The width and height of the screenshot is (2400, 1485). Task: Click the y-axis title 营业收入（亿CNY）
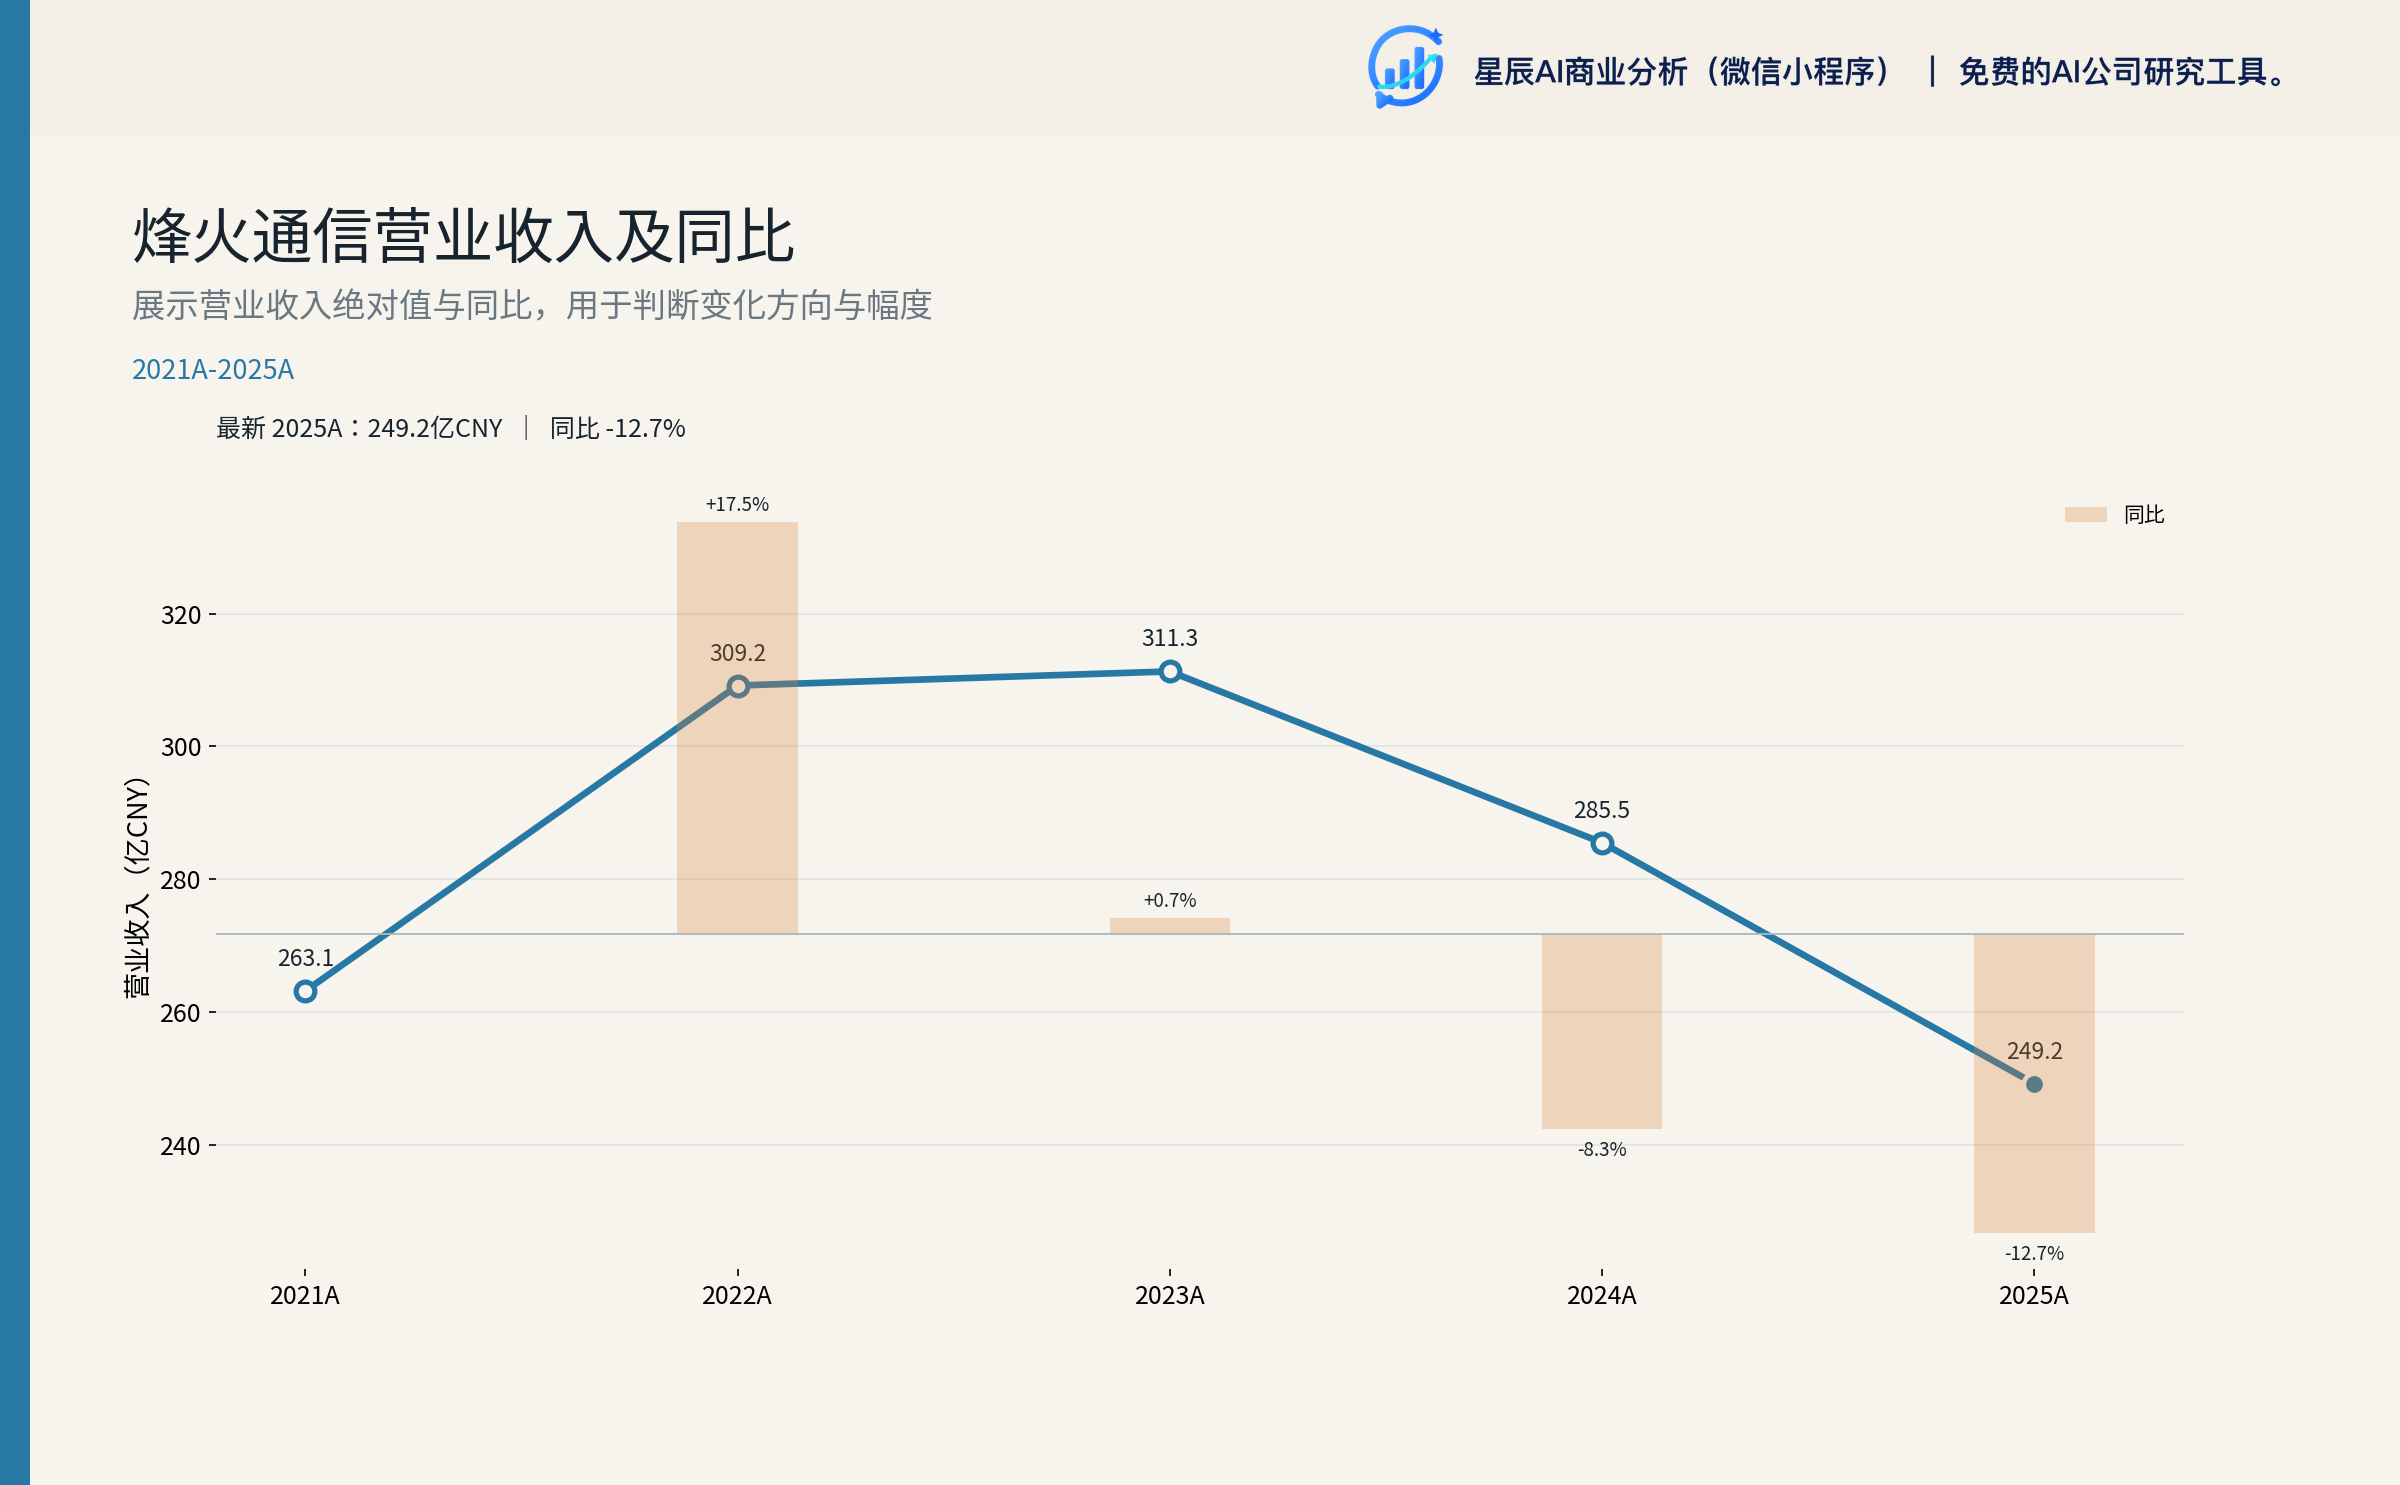(x=136, y=886)
